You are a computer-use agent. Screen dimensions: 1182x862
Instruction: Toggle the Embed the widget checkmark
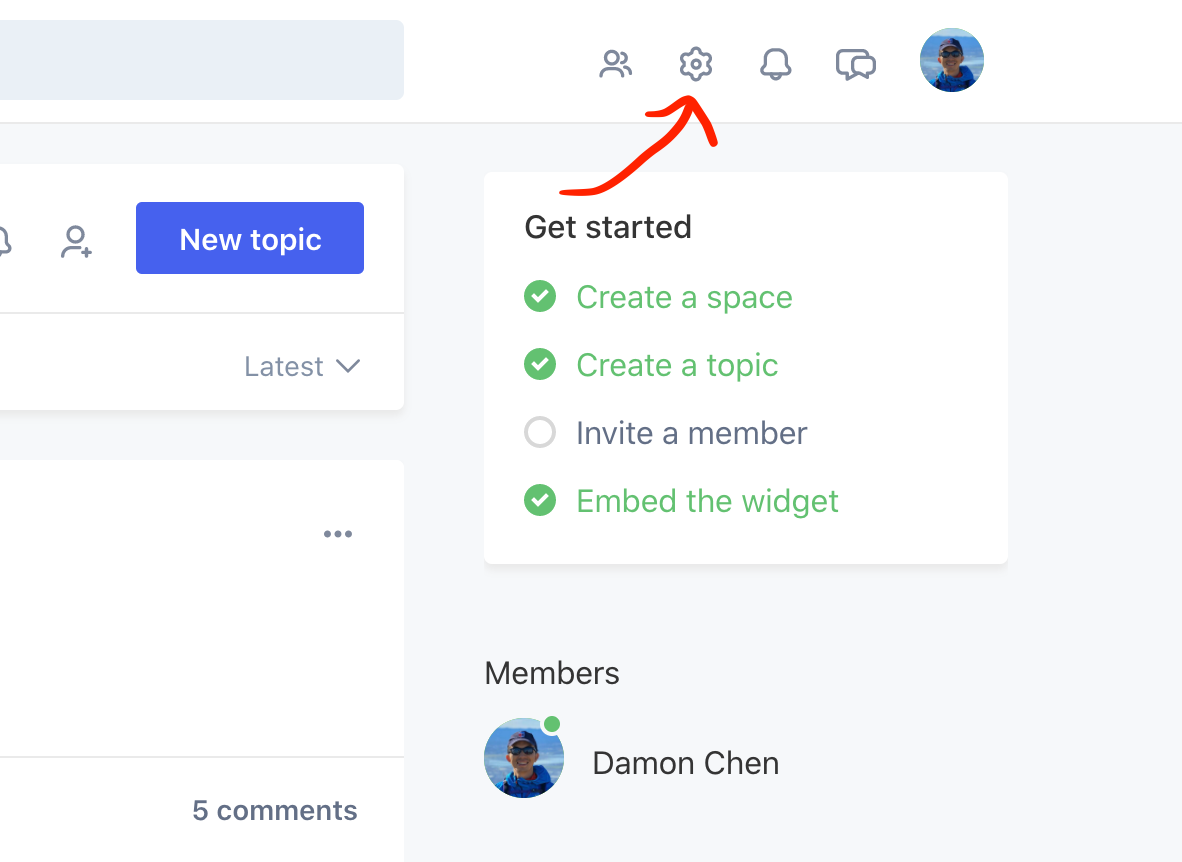pos(540,500)
